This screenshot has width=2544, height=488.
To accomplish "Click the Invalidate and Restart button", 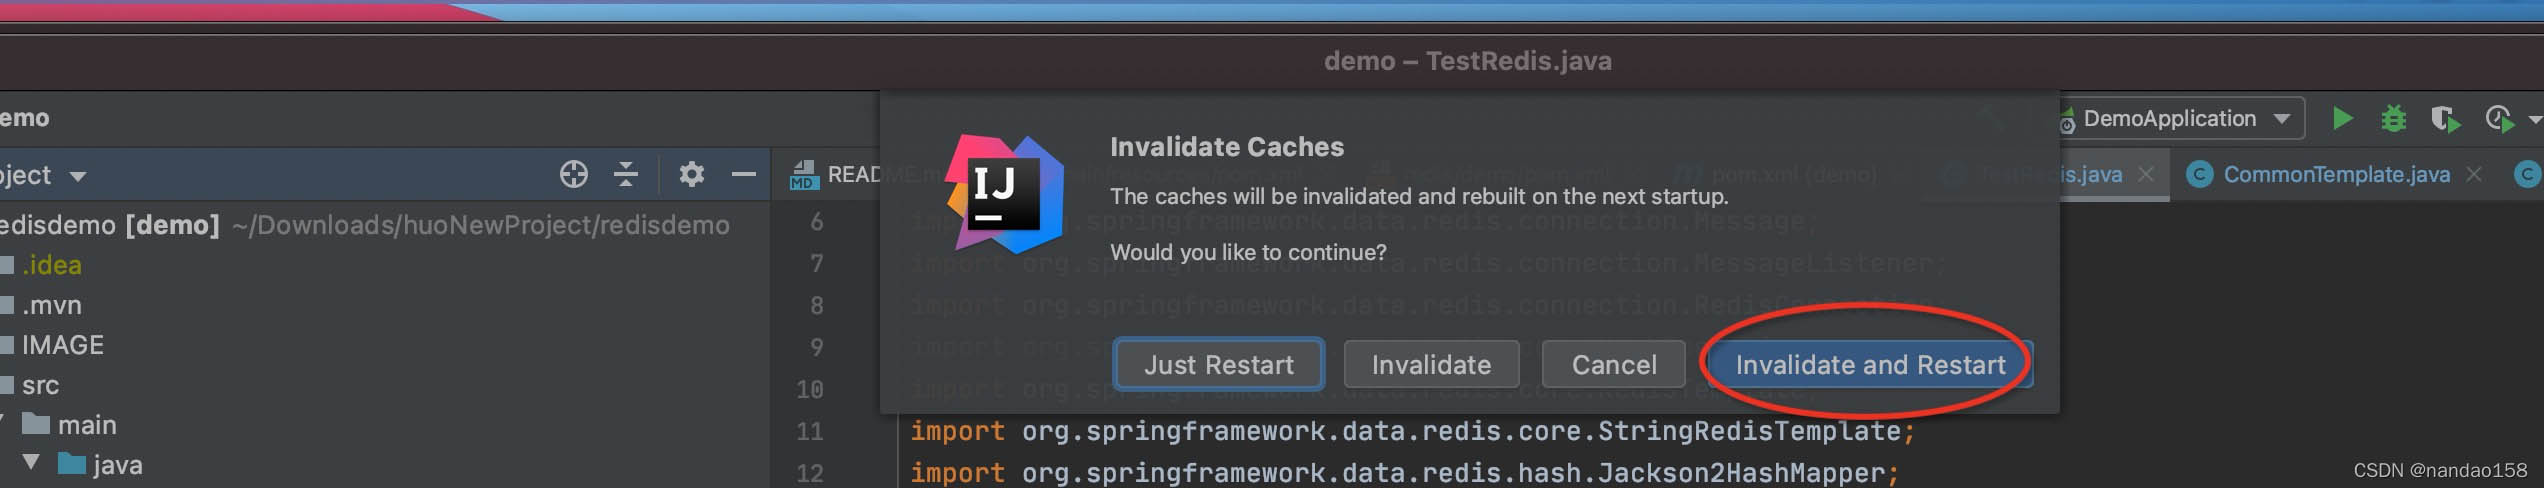I will tap(1870, 364).
